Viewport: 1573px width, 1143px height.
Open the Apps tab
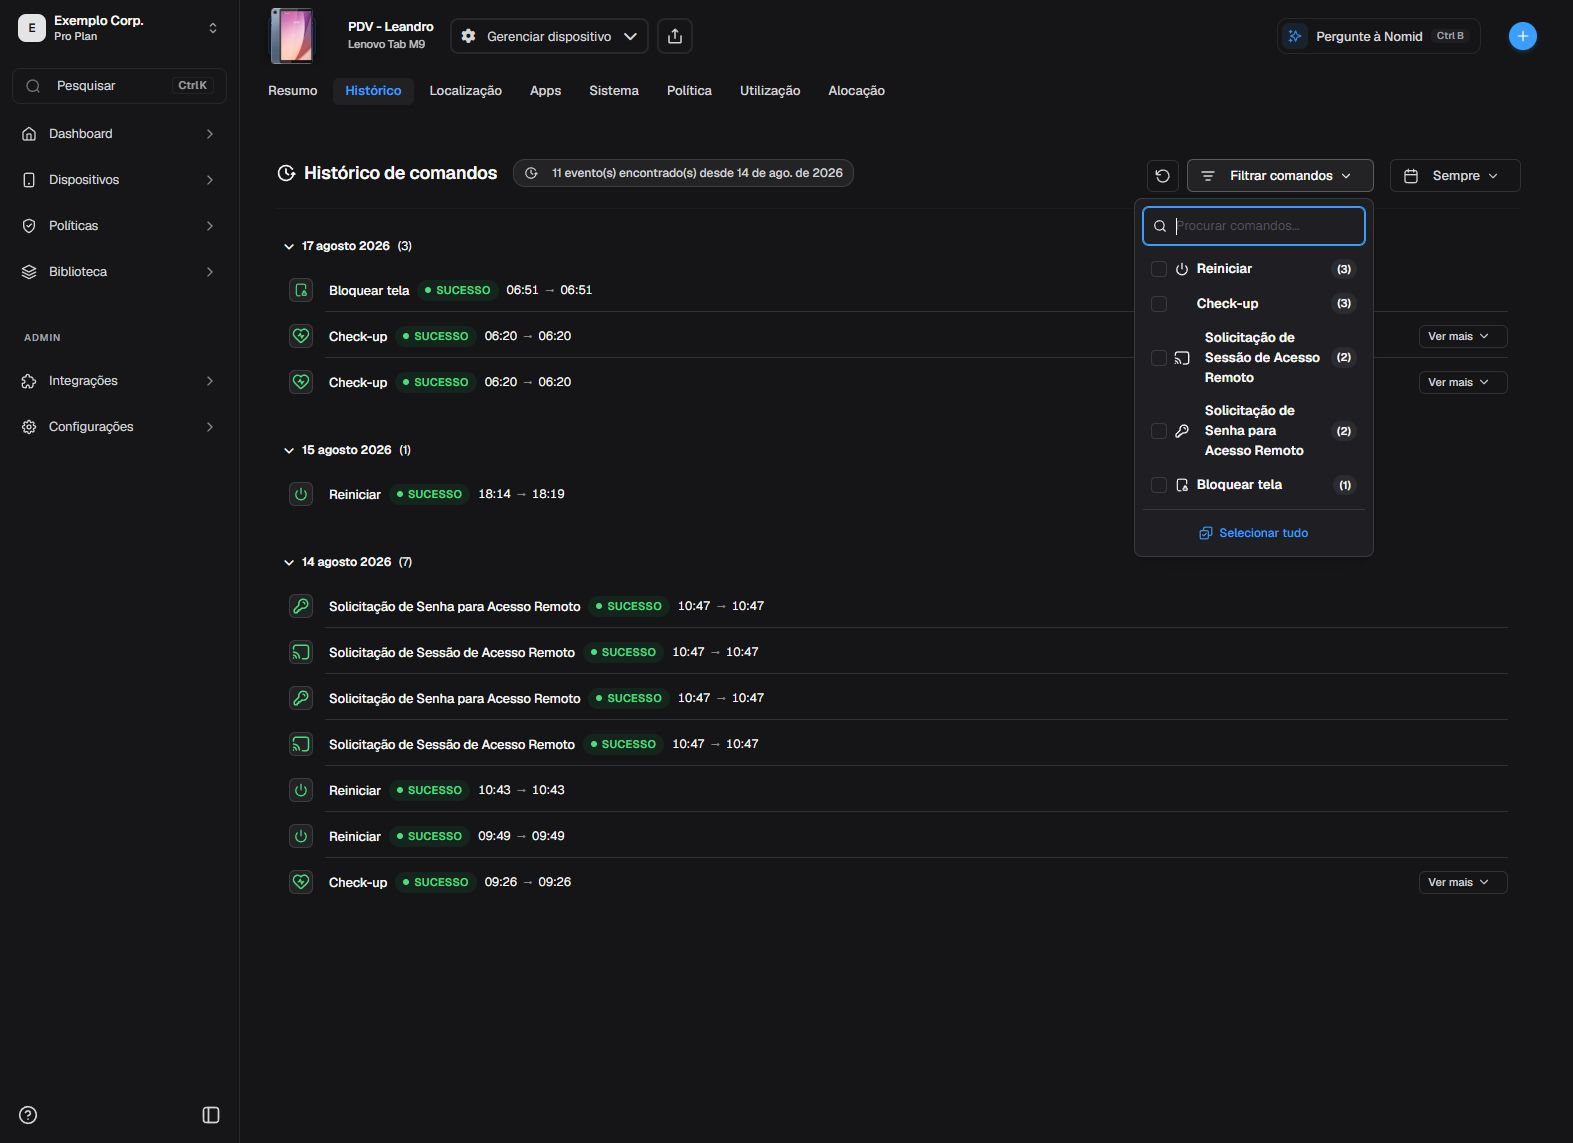(545, 91)
